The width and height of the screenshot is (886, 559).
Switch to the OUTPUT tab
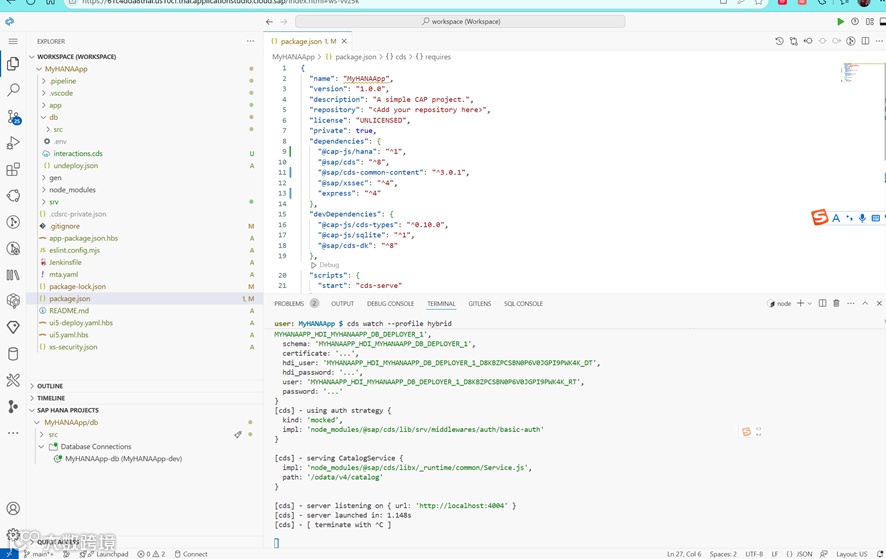[x=342, y=304]
